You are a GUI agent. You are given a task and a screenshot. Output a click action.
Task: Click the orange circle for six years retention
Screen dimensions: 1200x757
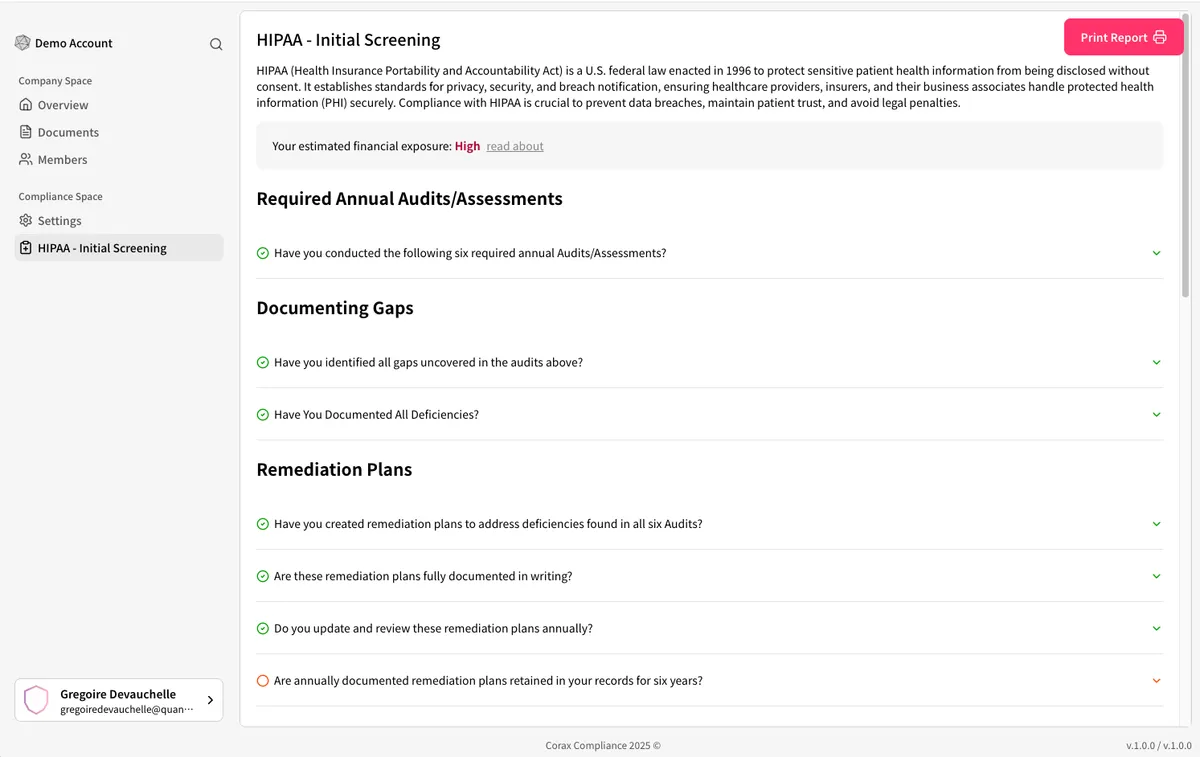click(x=263, y=681)
